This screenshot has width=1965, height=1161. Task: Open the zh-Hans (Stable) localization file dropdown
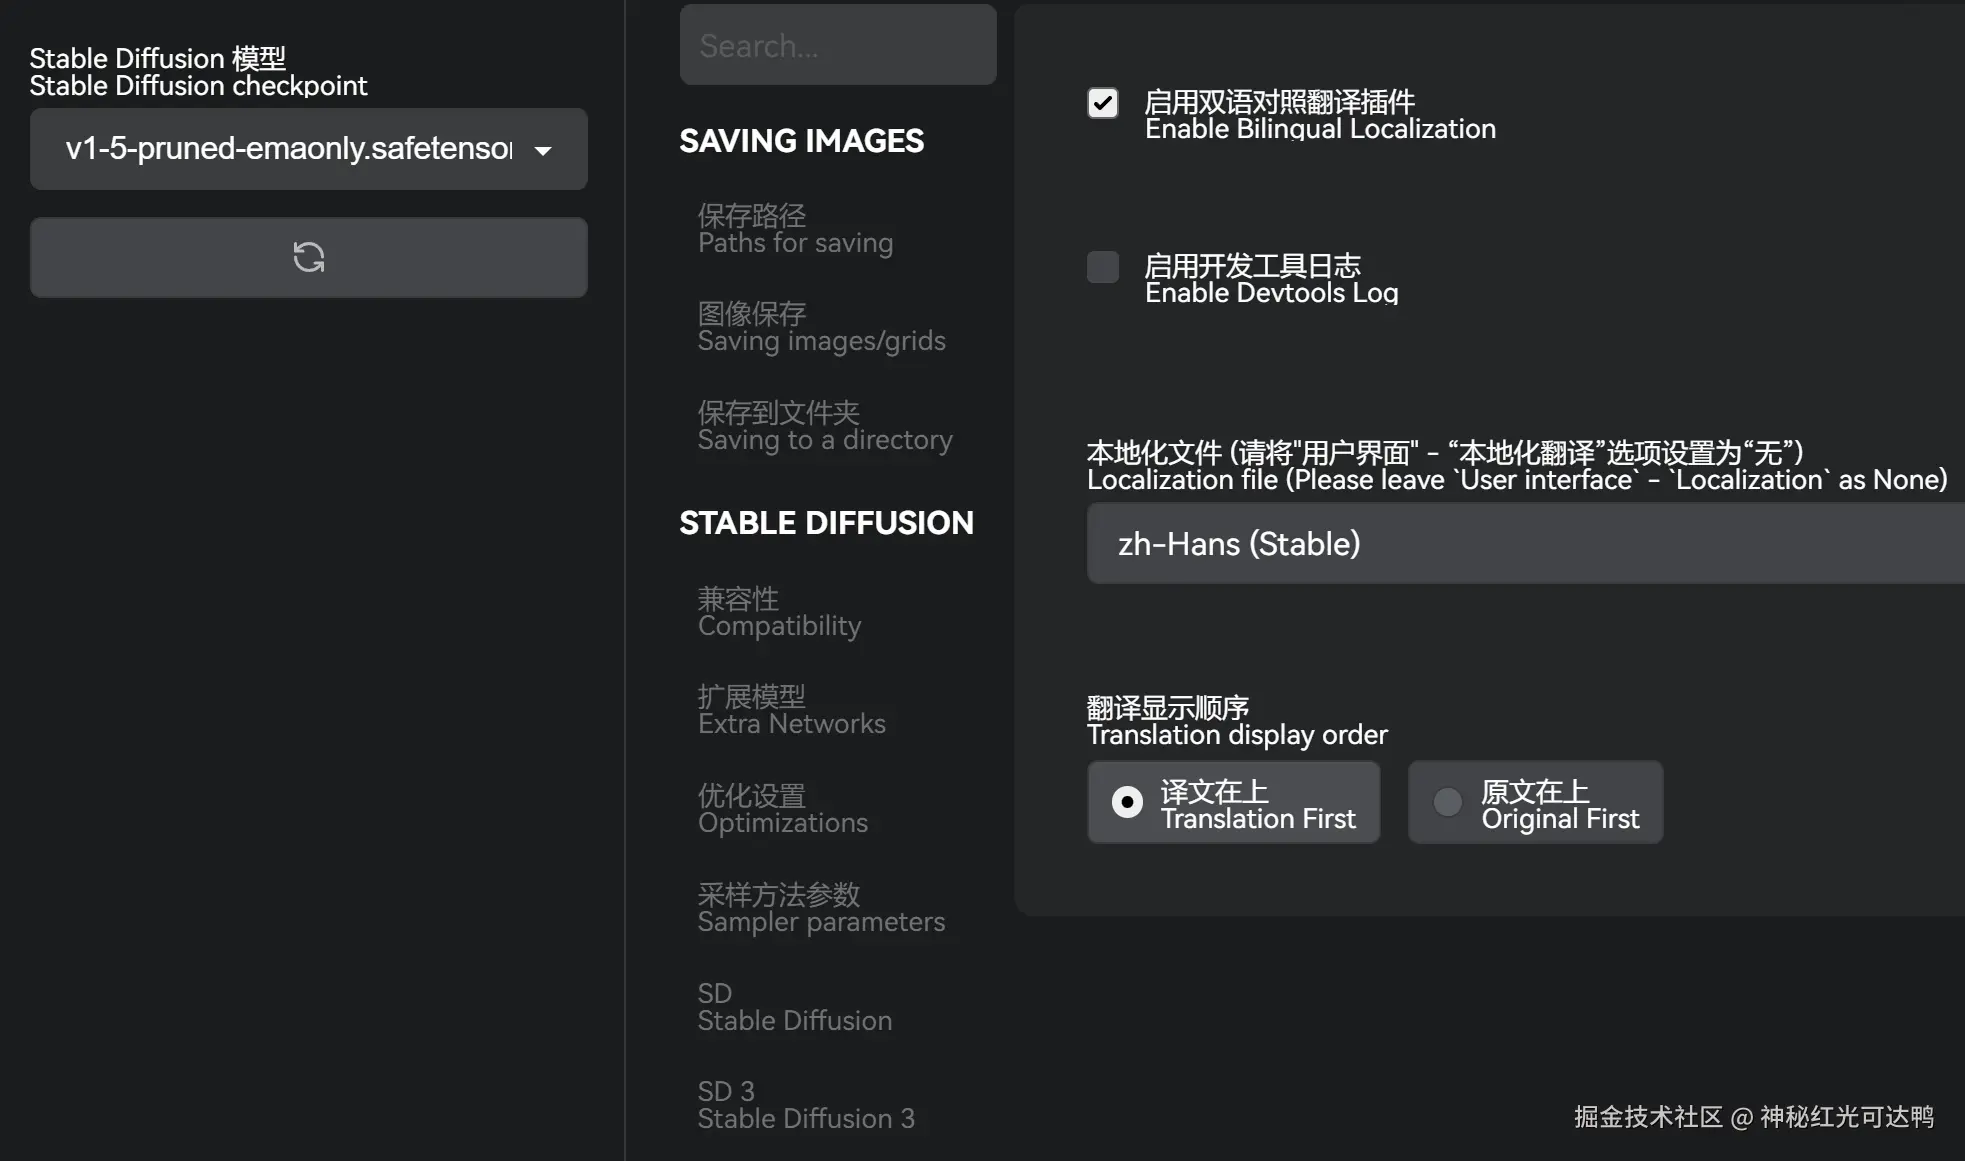click(1526, 544)
